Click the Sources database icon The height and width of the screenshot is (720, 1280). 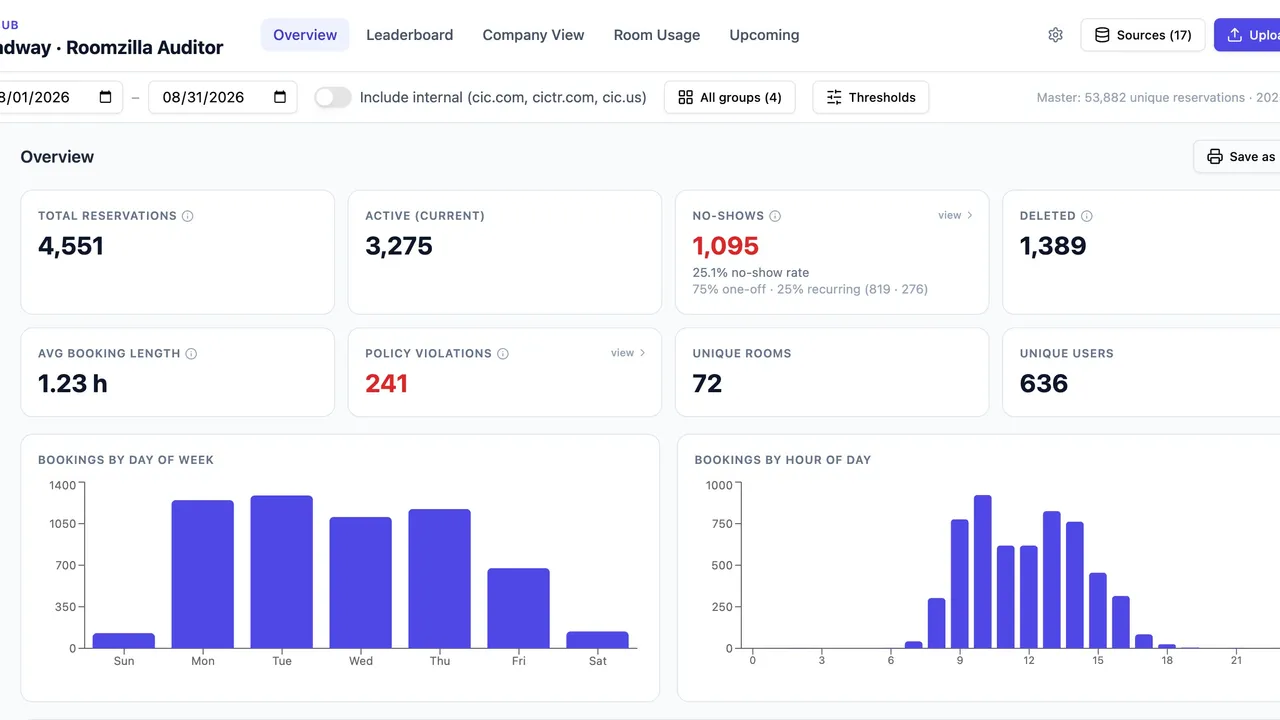tap(1102, 35)
